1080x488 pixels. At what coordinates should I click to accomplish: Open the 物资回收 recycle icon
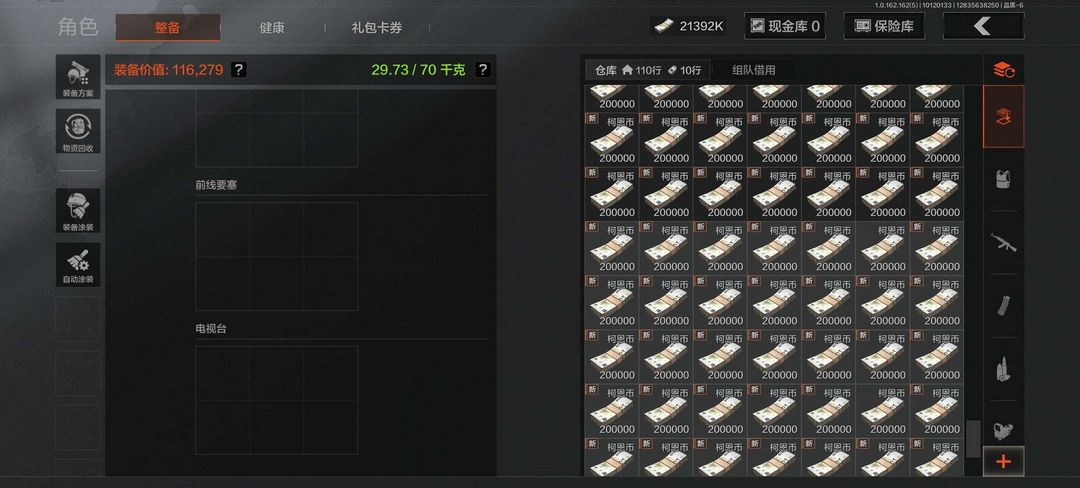point(78,131)
